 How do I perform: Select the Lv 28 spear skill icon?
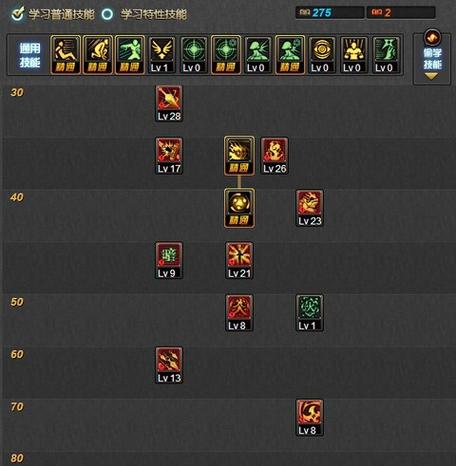click(169, 103)
